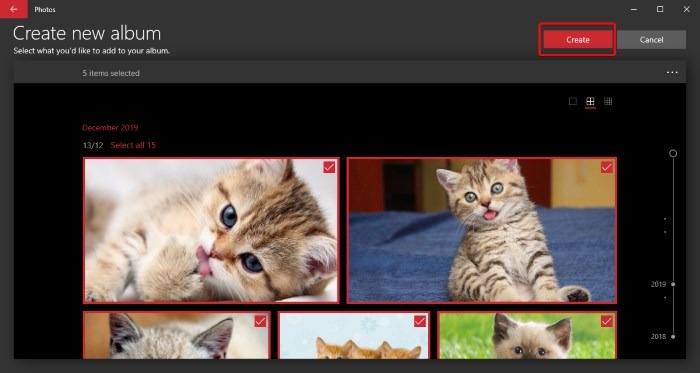Click the 13/12 date label

(x=93, y=145)
